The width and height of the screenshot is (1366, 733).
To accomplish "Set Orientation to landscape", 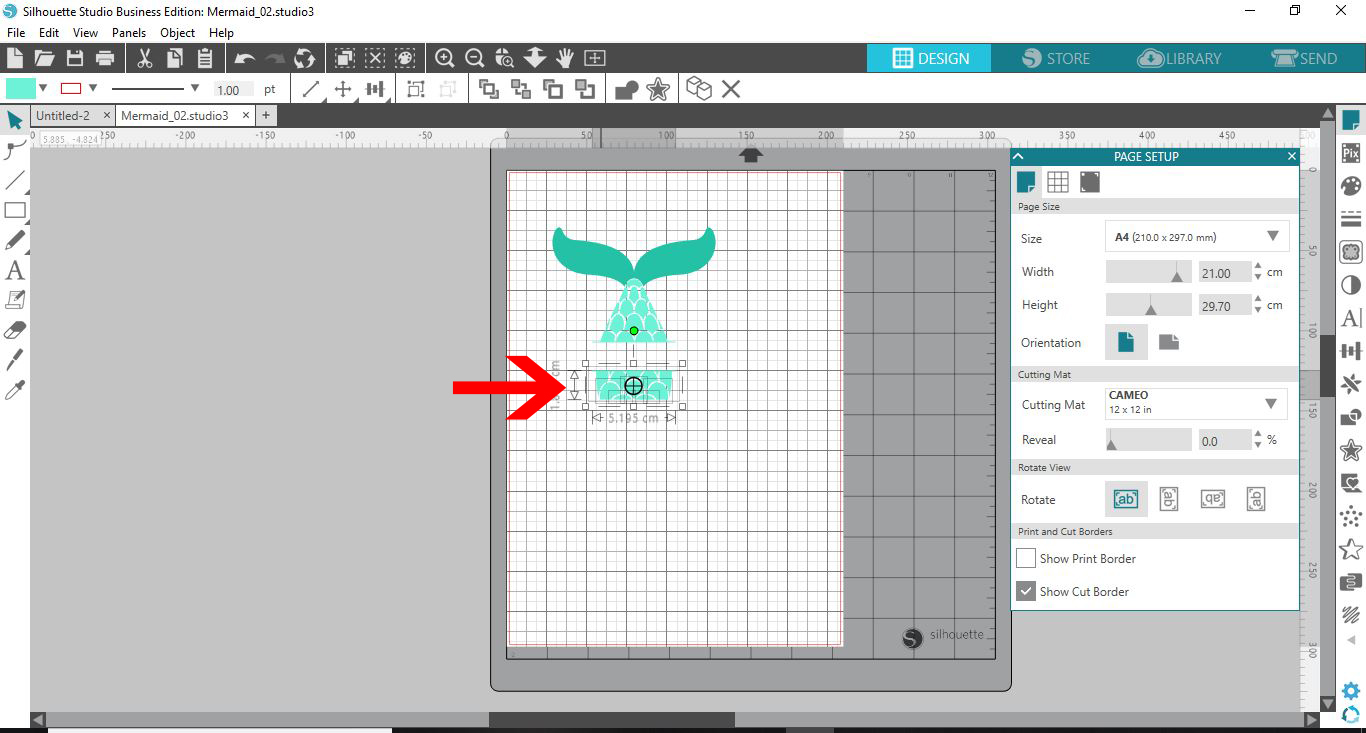I will (x=1169, y=342).
